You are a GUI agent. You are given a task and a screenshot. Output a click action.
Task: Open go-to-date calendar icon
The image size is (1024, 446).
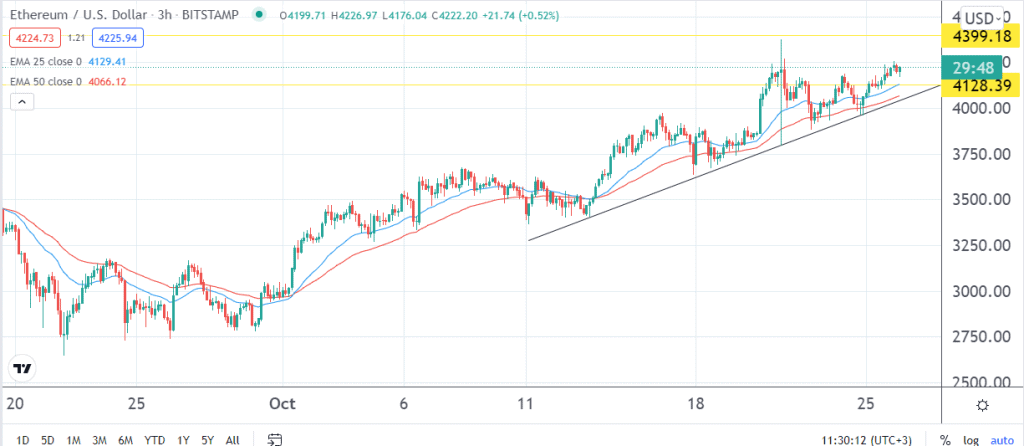pos(275,440)
